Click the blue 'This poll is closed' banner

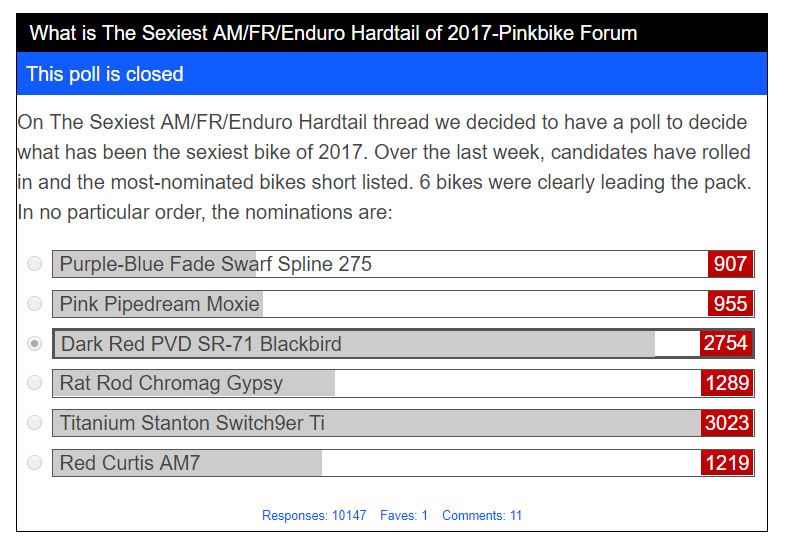pyautogui.click(x=392, y=74)
